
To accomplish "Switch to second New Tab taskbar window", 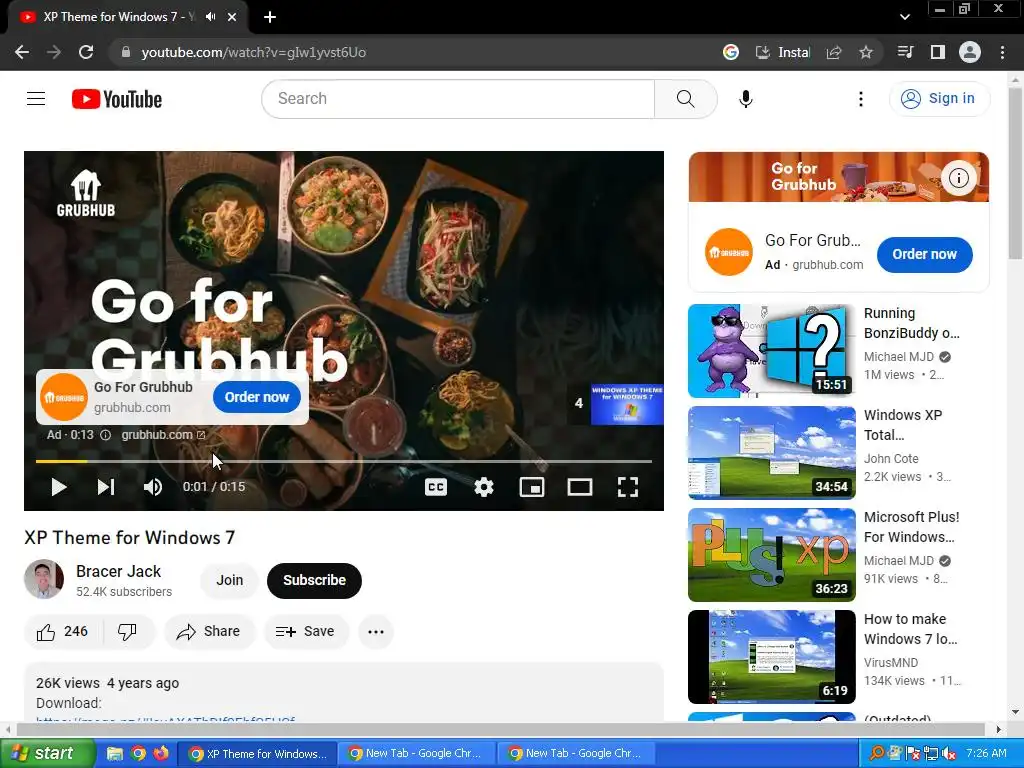I will [576, 754].
